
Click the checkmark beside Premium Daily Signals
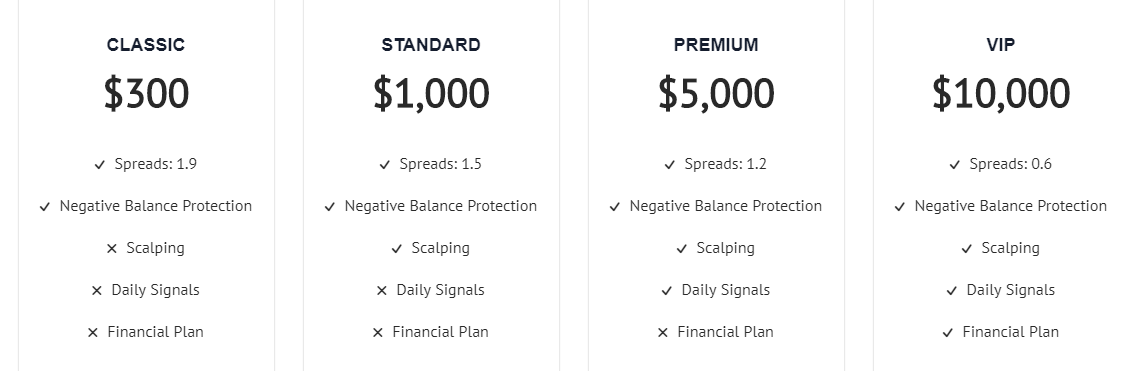pyautogui.click(x=667, y=290)
